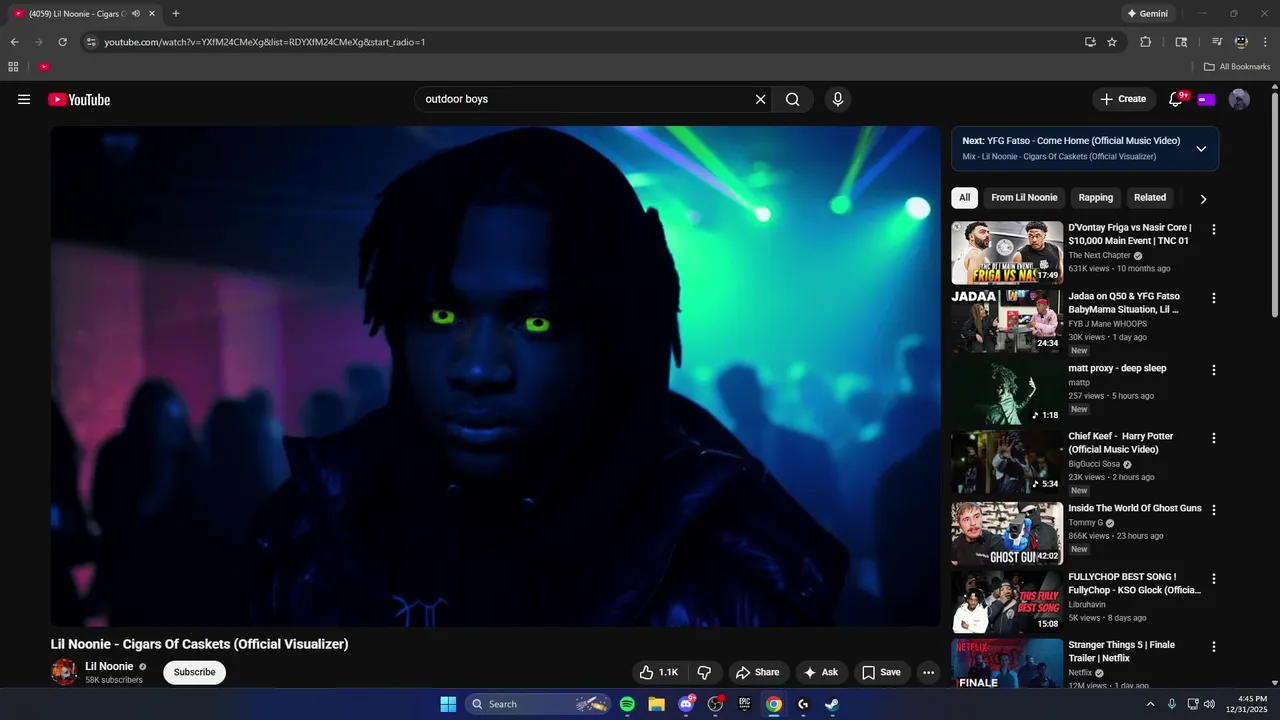Screen dimensions: 1280x720
Task: Open YouTube bookmark in bookmarks bar
Action: tap(44, 67)
